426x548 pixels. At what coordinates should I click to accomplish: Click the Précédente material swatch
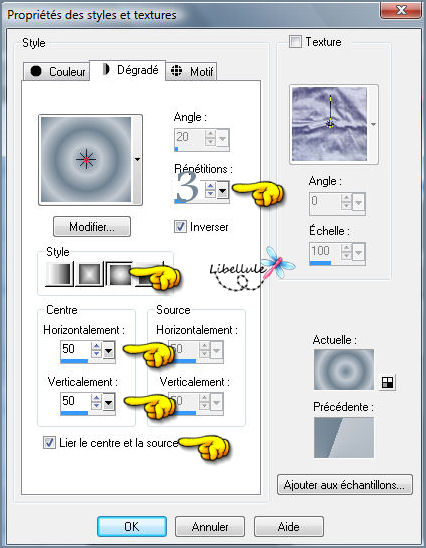point(344,437)
